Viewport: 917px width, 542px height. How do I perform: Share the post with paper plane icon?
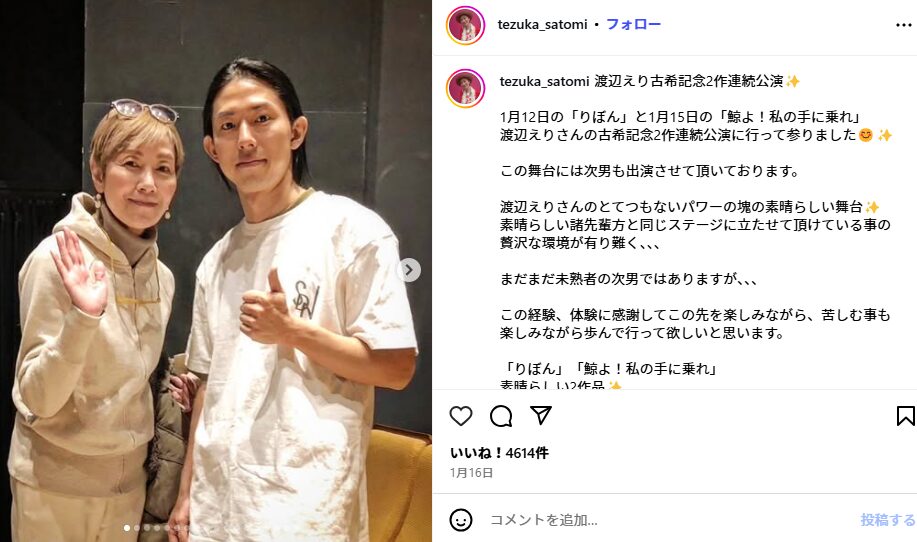coord(541,415)
